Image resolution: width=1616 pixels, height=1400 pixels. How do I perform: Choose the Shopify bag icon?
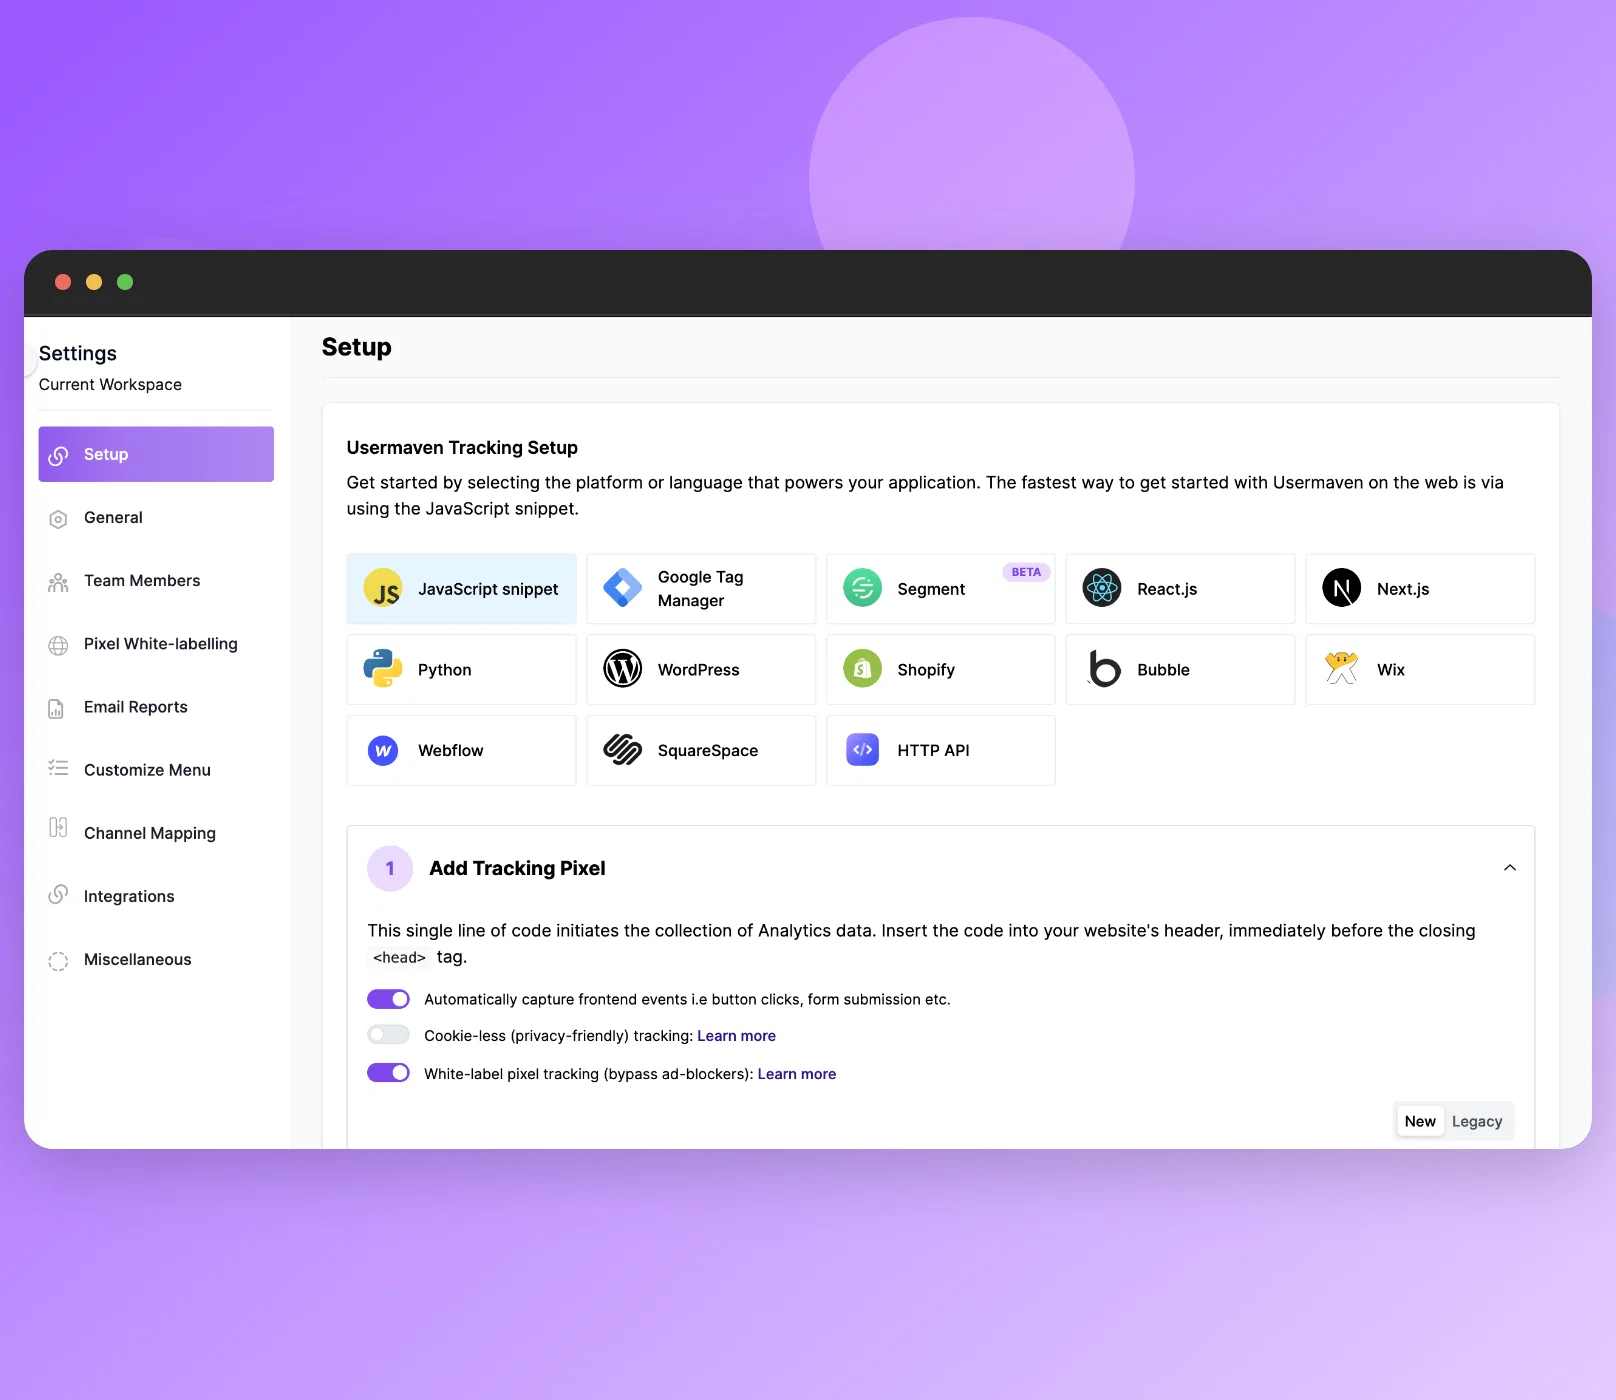(862, 669)
